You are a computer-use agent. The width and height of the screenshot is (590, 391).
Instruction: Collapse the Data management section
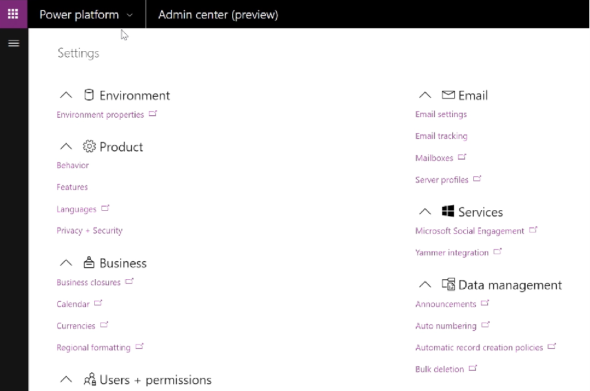click(x=425, y=285)
